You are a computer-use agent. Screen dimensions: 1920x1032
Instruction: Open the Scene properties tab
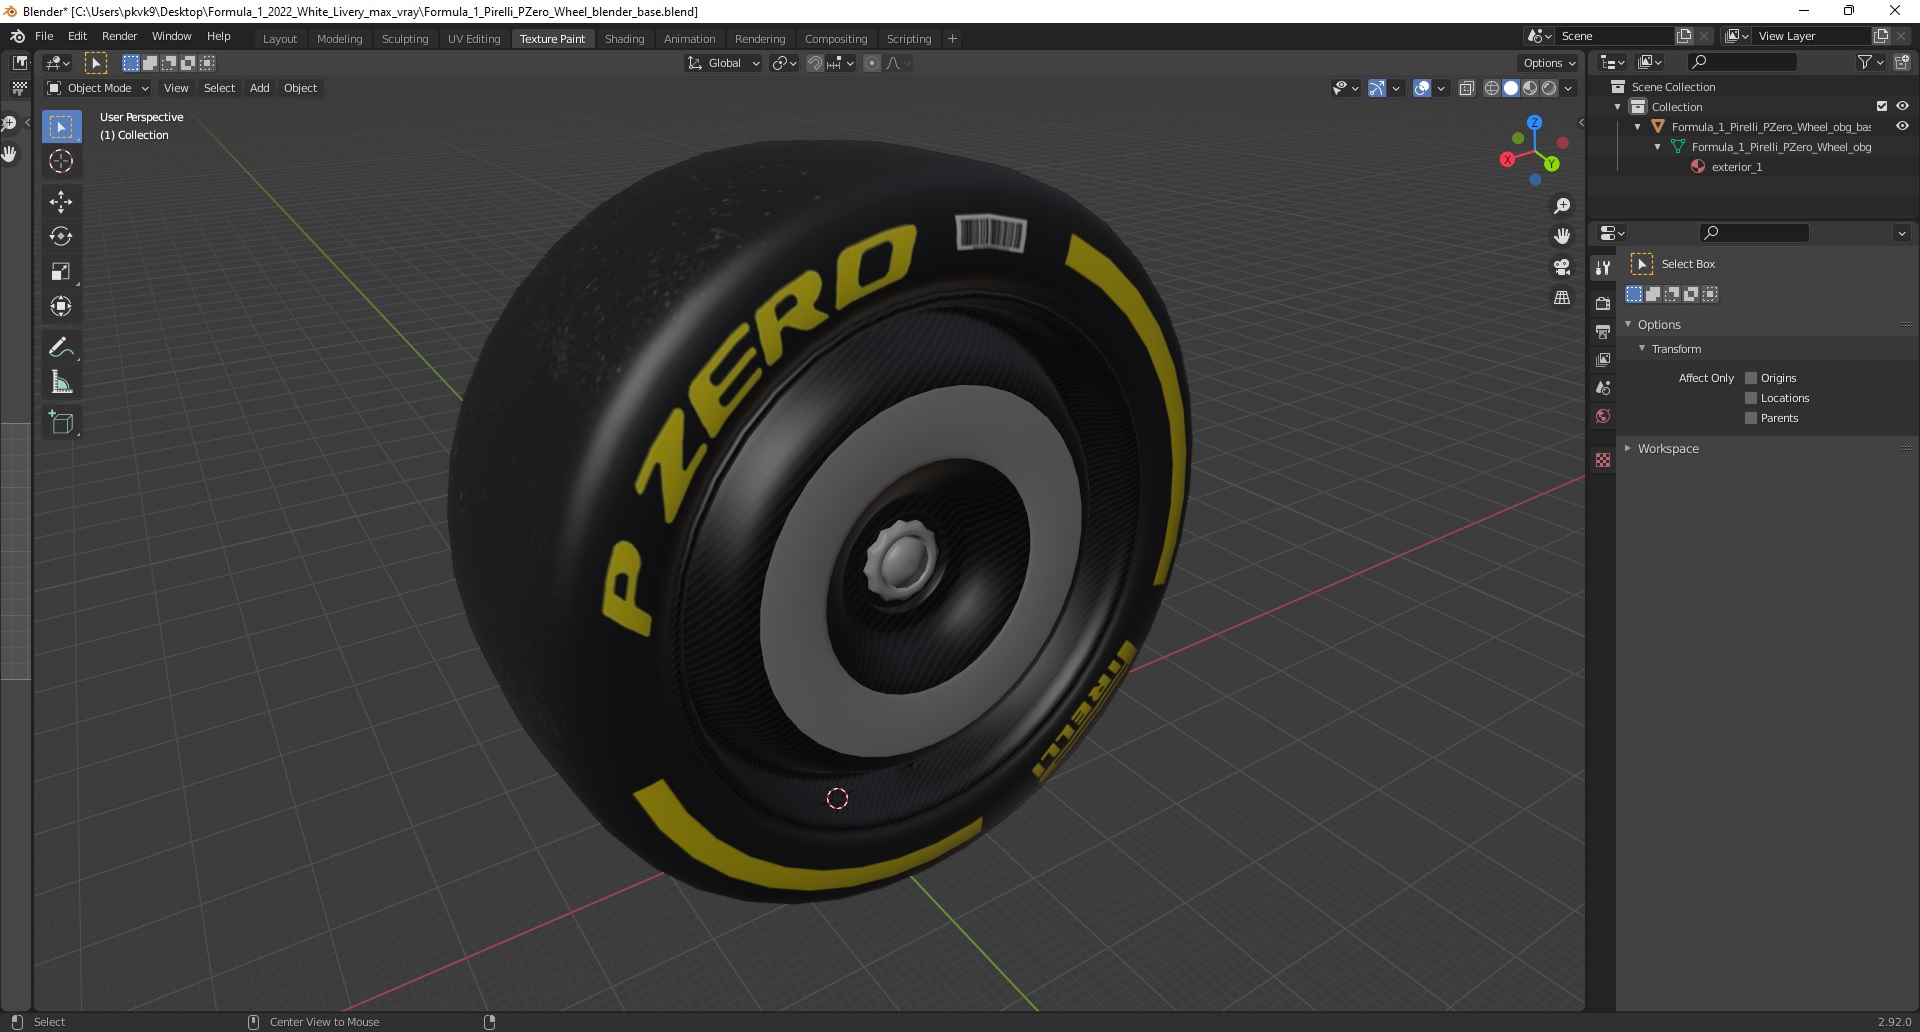1603,387
